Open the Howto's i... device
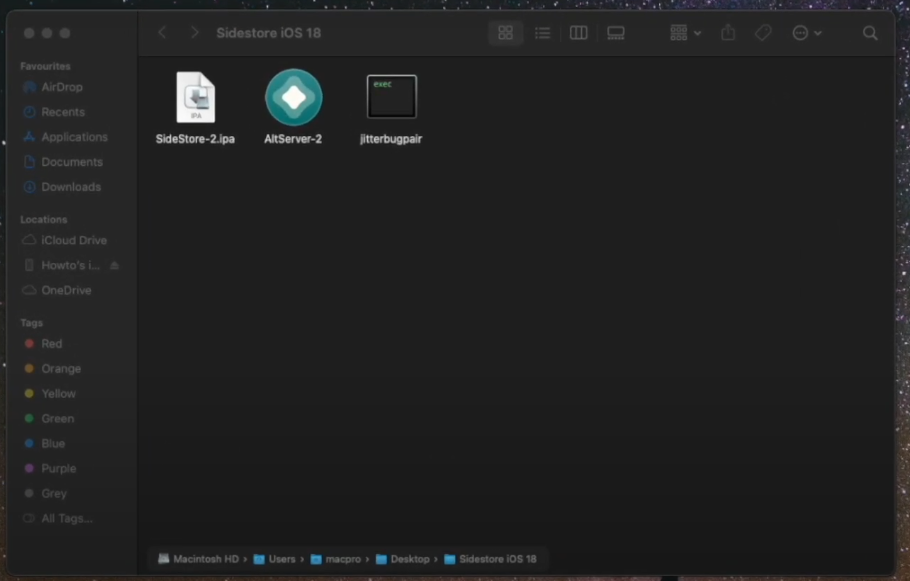The width and height of the screenshot is (910, 581). point(70,265)
